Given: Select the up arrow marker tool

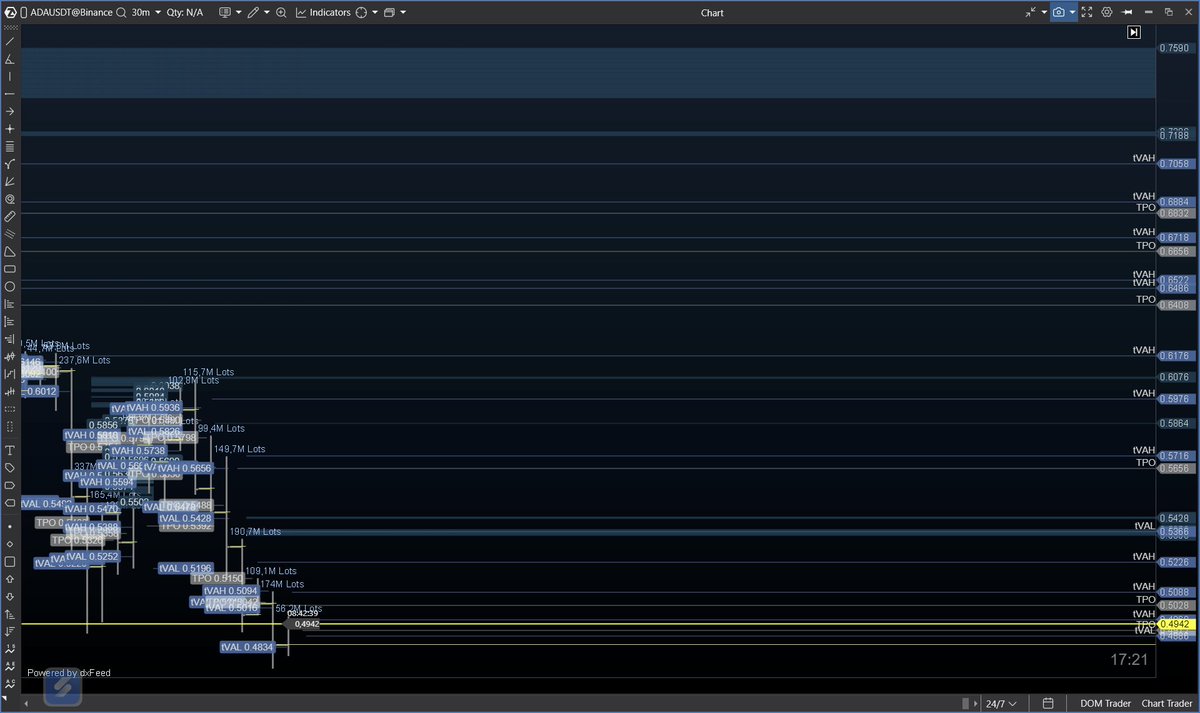Looking at the screenshot, I should click(10, 578).
